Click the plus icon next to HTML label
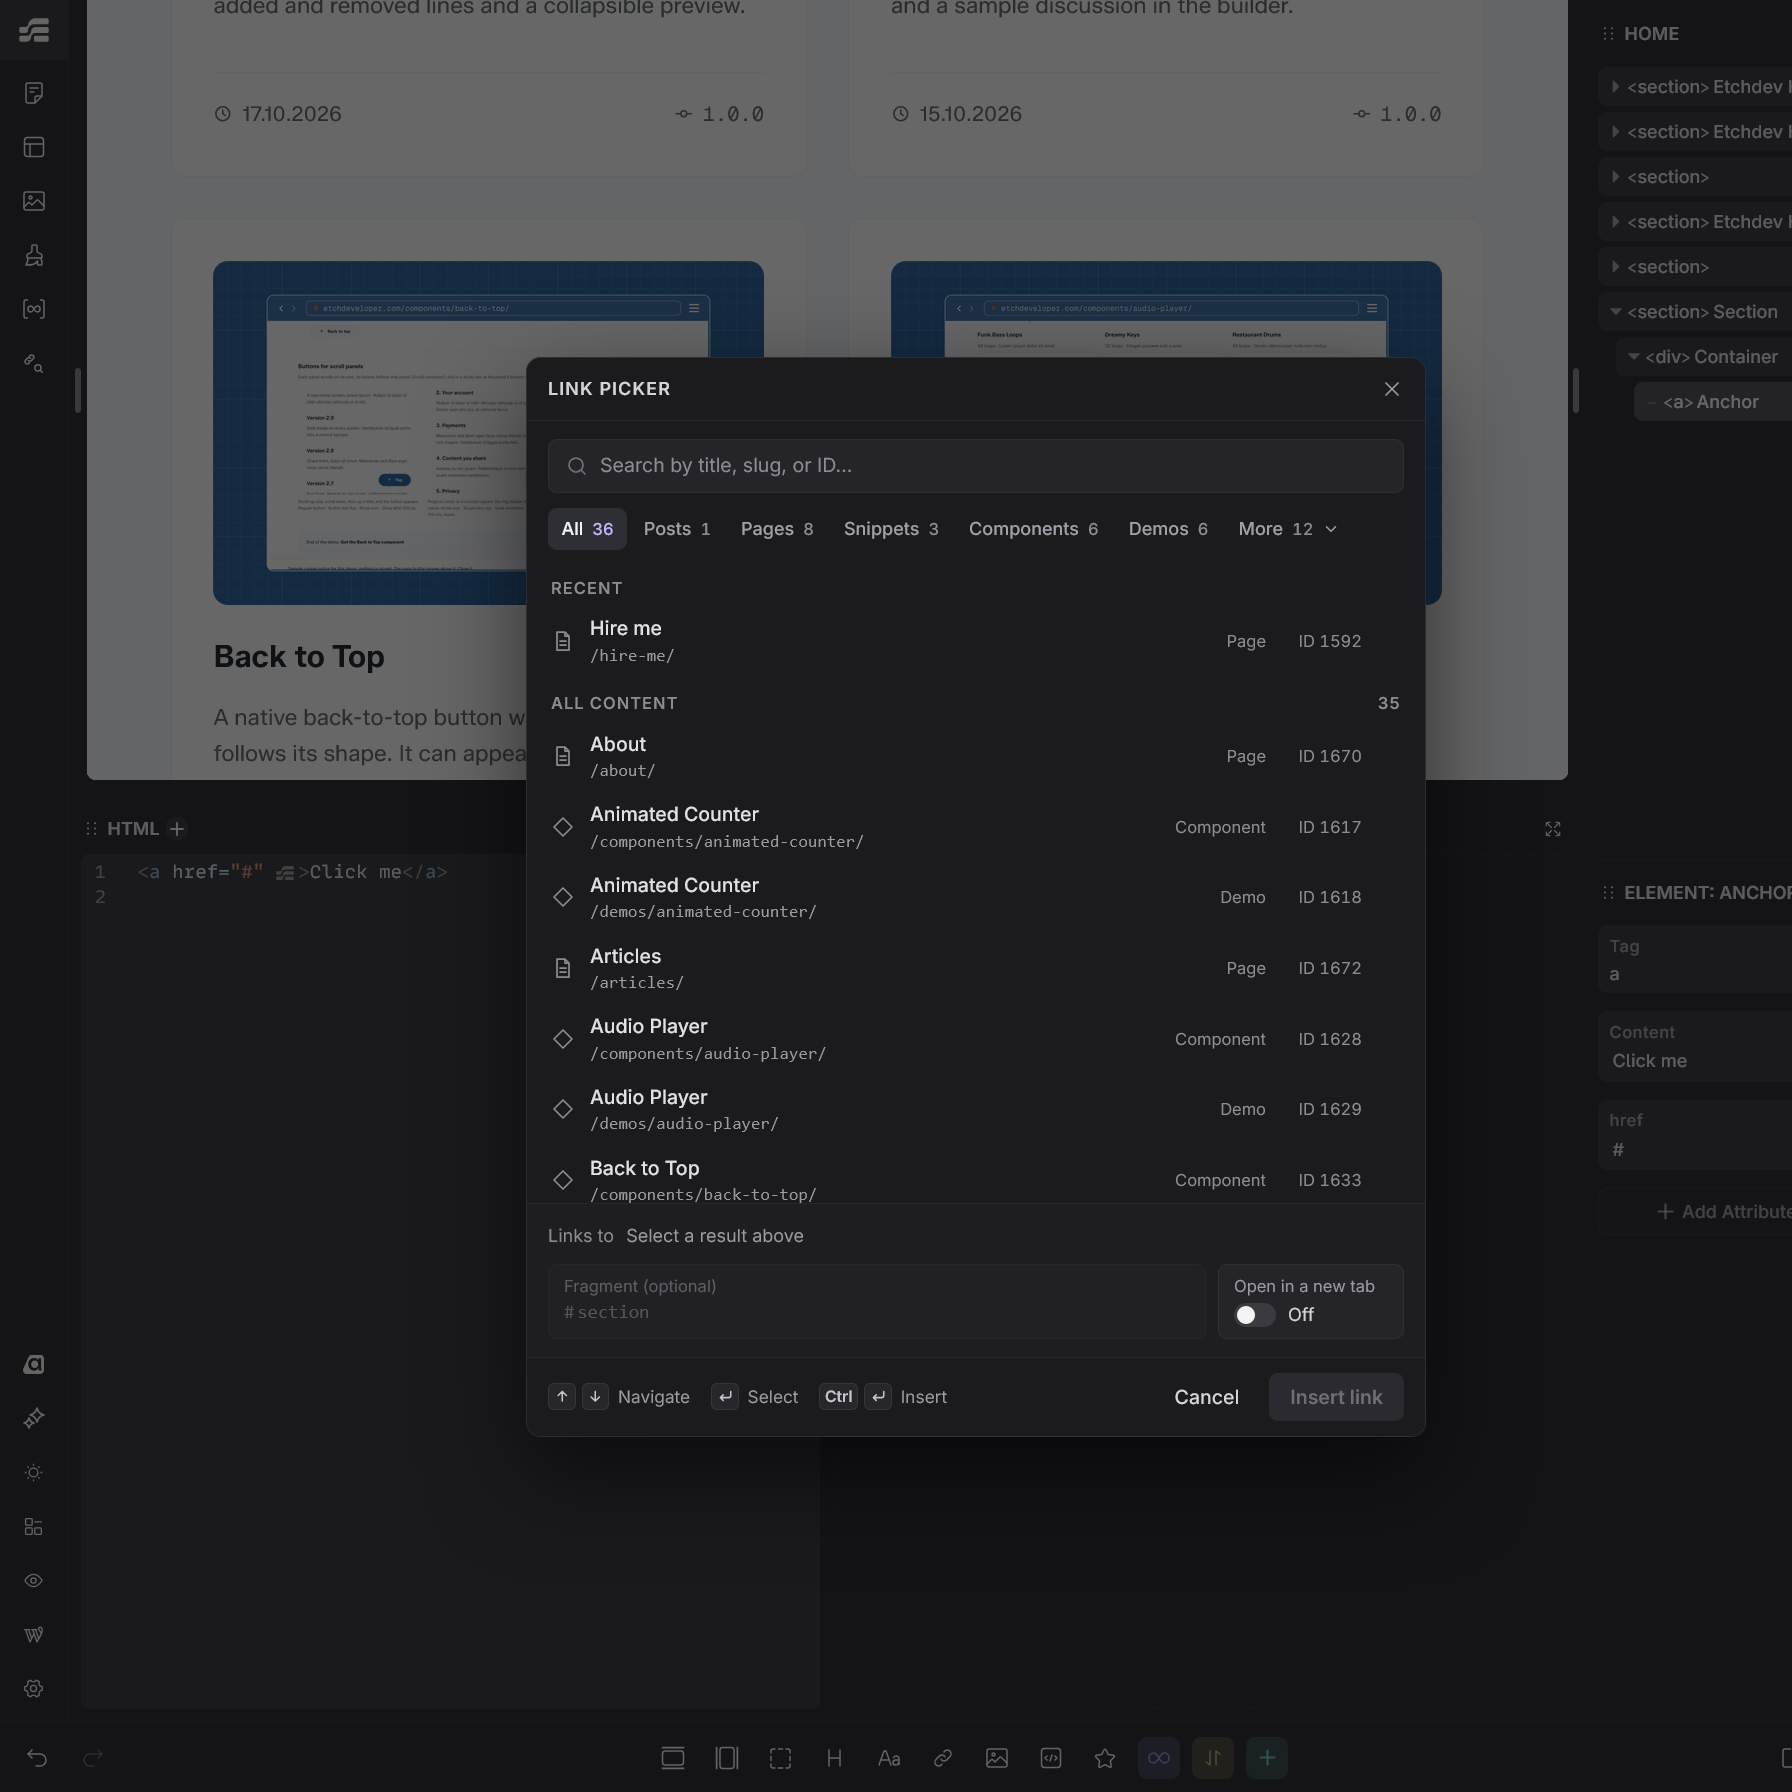Image resolution: width=1792 pixels, height=1792 pixels. 177,829
